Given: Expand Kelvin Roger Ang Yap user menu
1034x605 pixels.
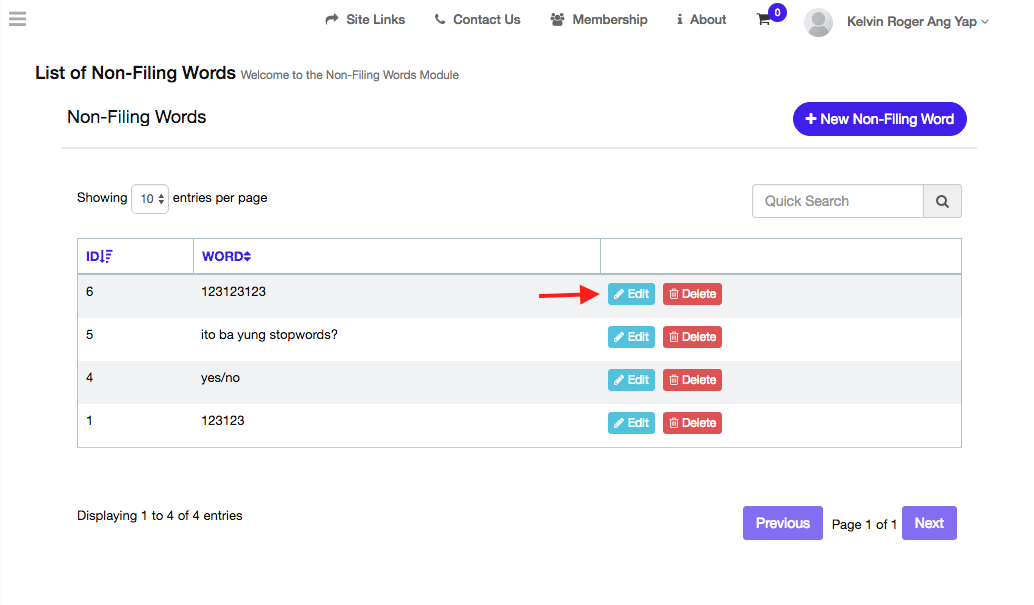Looking at the screenshot, I should pyautogui.click(x=917, y=21).
